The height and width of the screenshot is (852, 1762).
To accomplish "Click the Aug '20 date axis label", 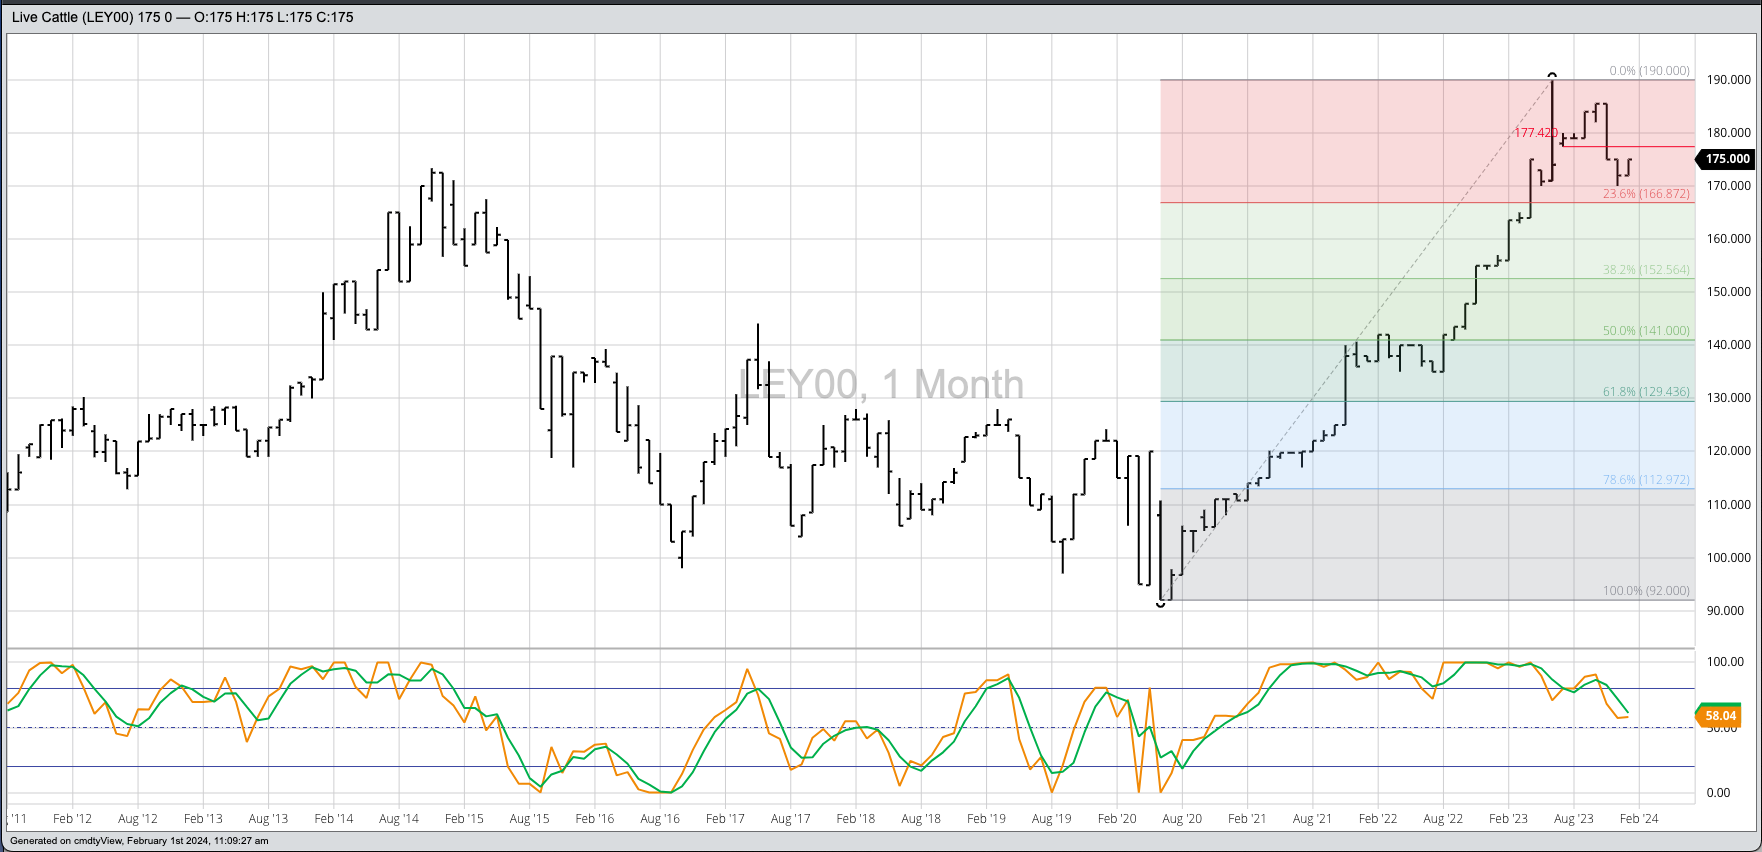I will click(x=1182, y=819).
